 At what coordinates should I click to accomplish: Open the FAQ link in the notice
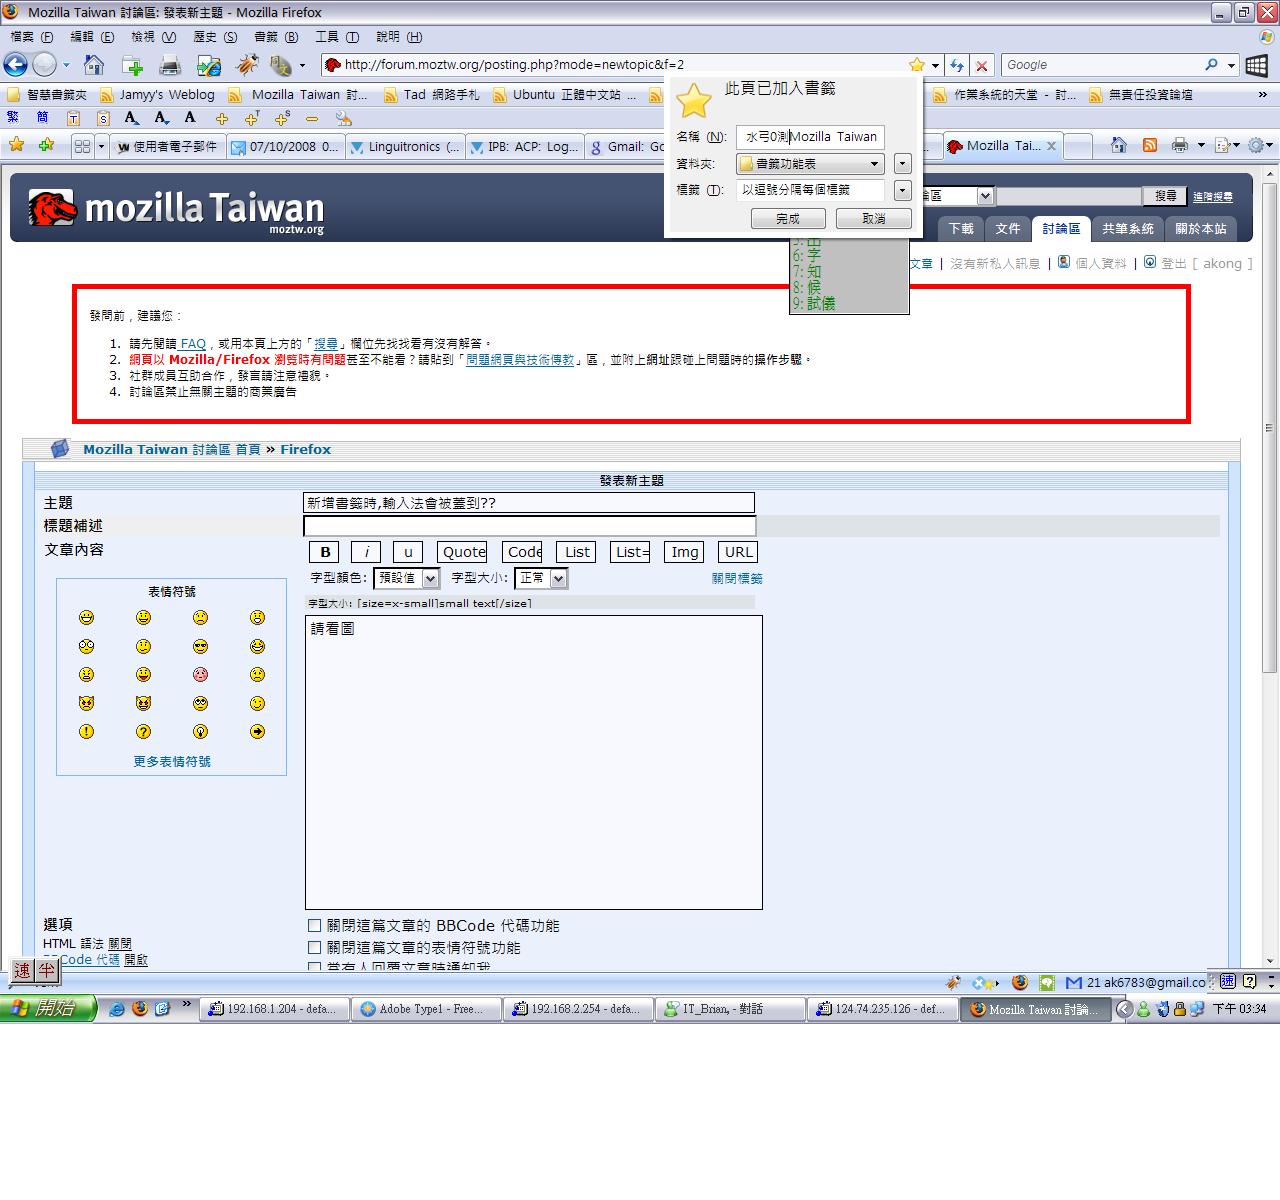pyautogui.click(x=193, y=343)
